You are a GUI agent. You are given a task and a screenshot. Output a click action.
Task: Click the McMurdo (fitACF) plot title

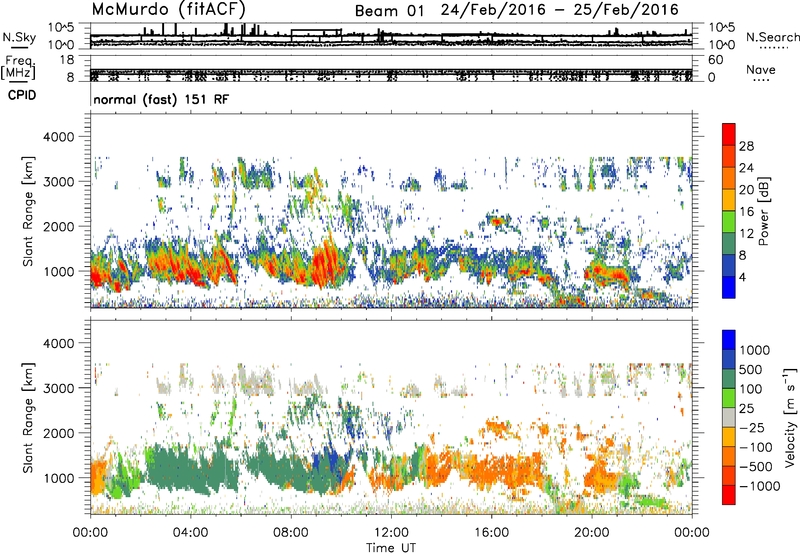[168, 9]
